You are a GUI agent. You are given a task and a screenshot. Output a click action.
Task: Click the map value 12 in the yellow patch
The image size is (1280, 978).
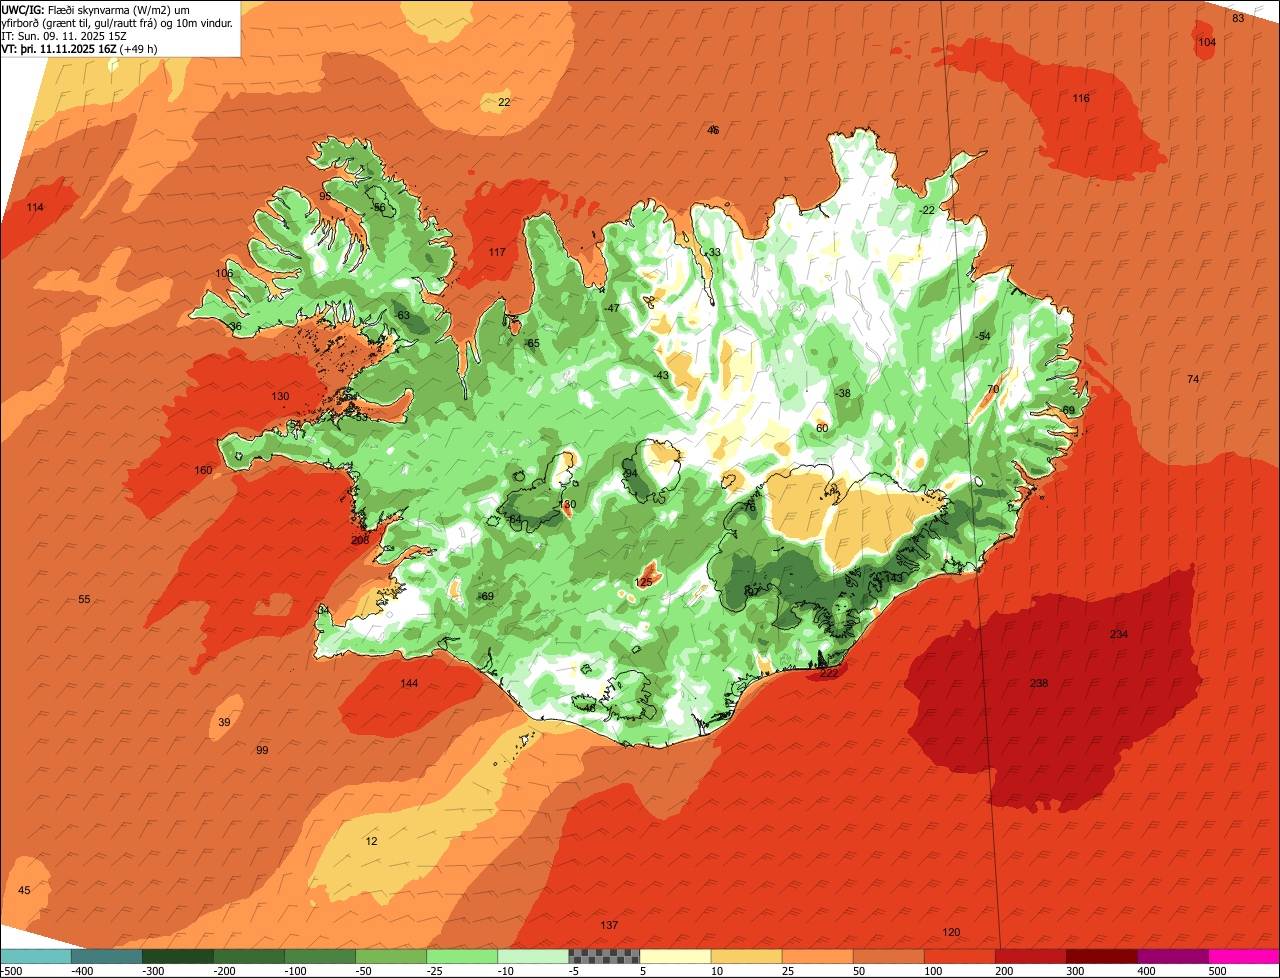372,841
